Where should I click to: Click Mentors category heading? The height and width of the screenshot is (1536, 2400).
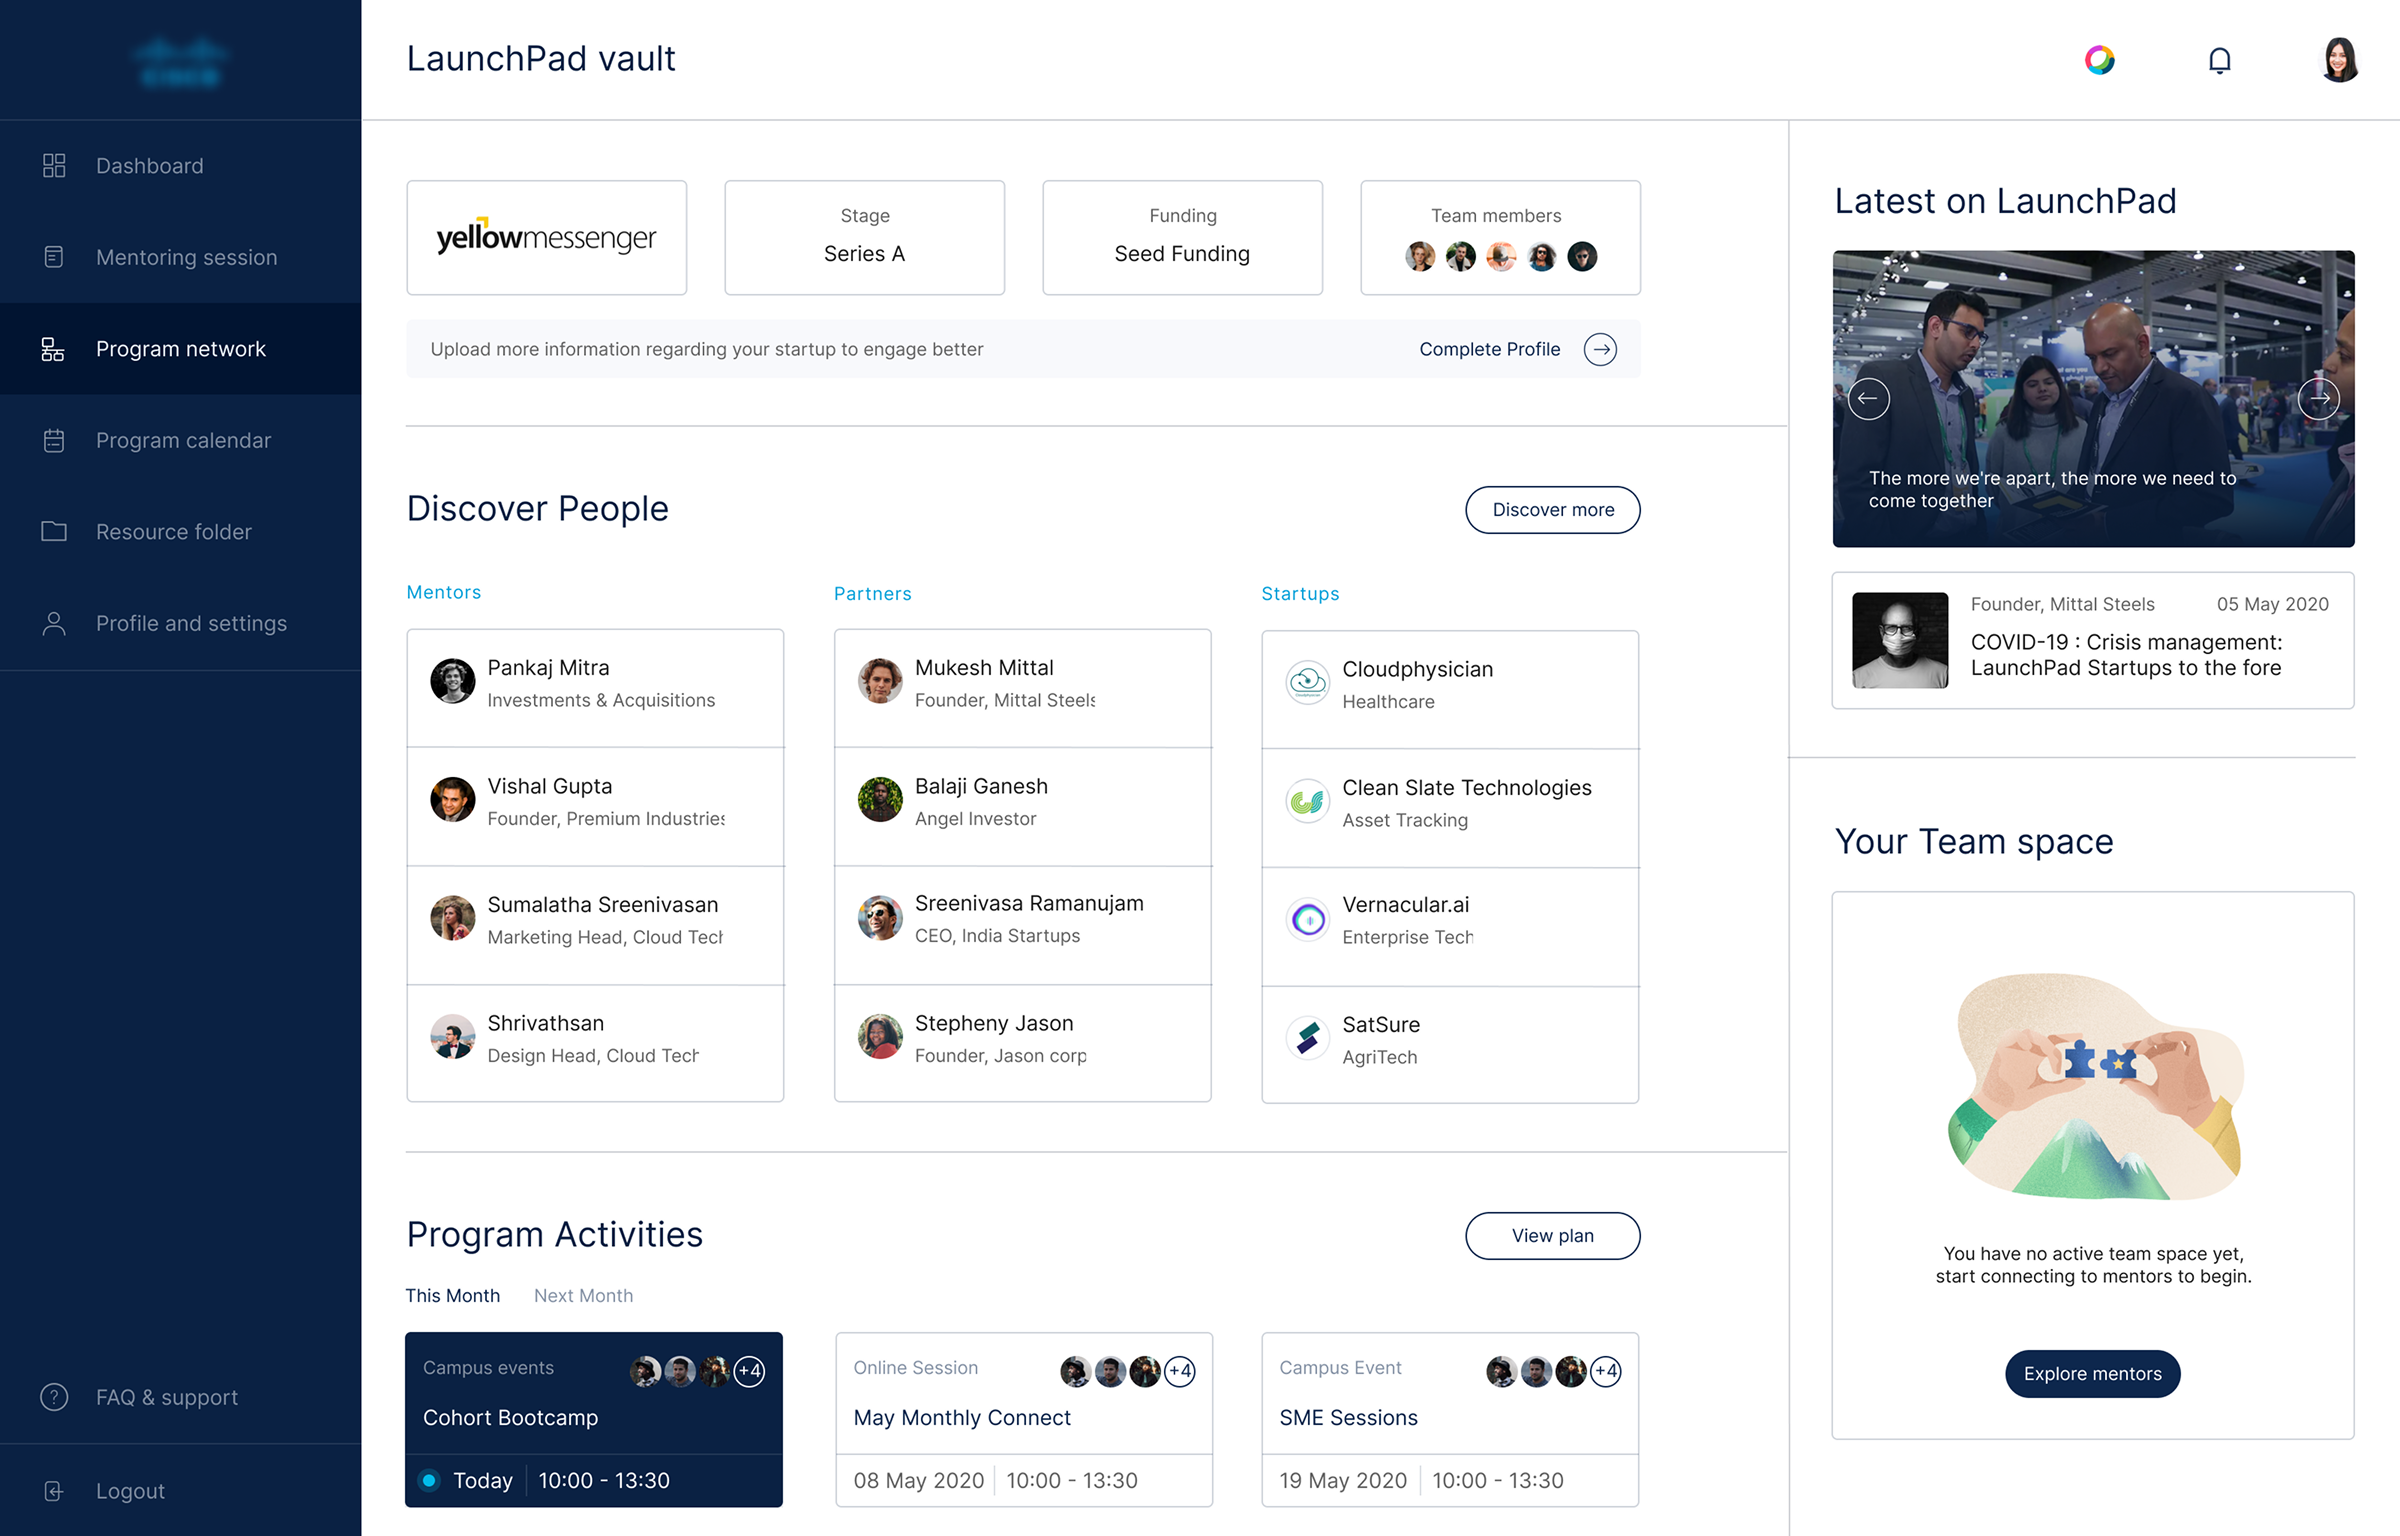pyautogui.click(x=443, y=593)
